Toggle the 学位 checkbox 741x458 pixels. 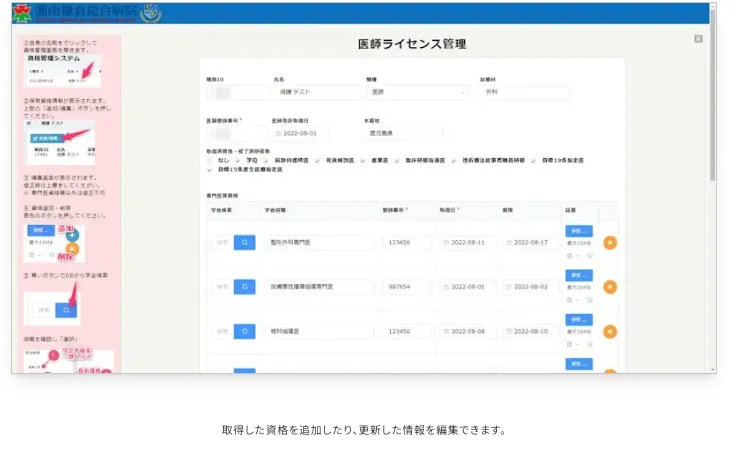(238, 161)
